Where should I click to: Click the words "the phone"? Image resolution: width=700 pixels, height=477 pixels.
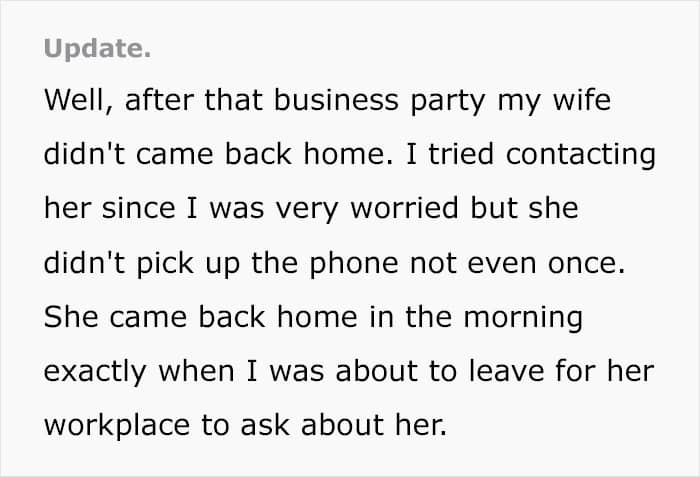[x=325, y=264]
